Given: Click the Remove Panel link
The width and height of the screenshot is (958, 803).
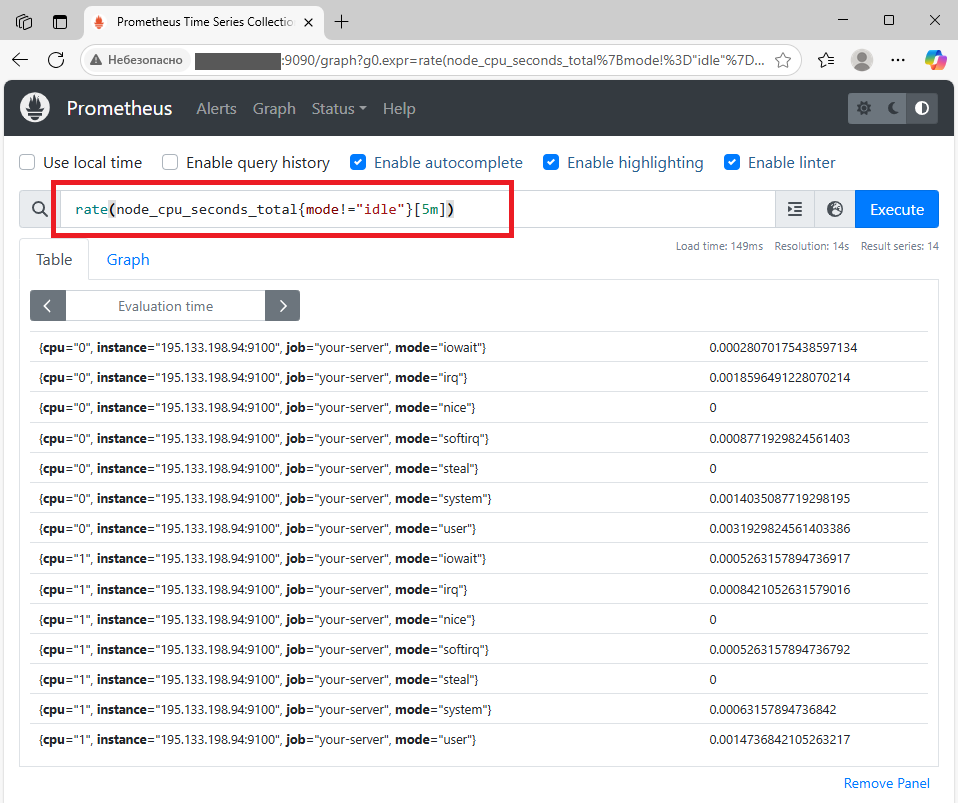Looking at the screenshot, I should click(x=887, y=783).
